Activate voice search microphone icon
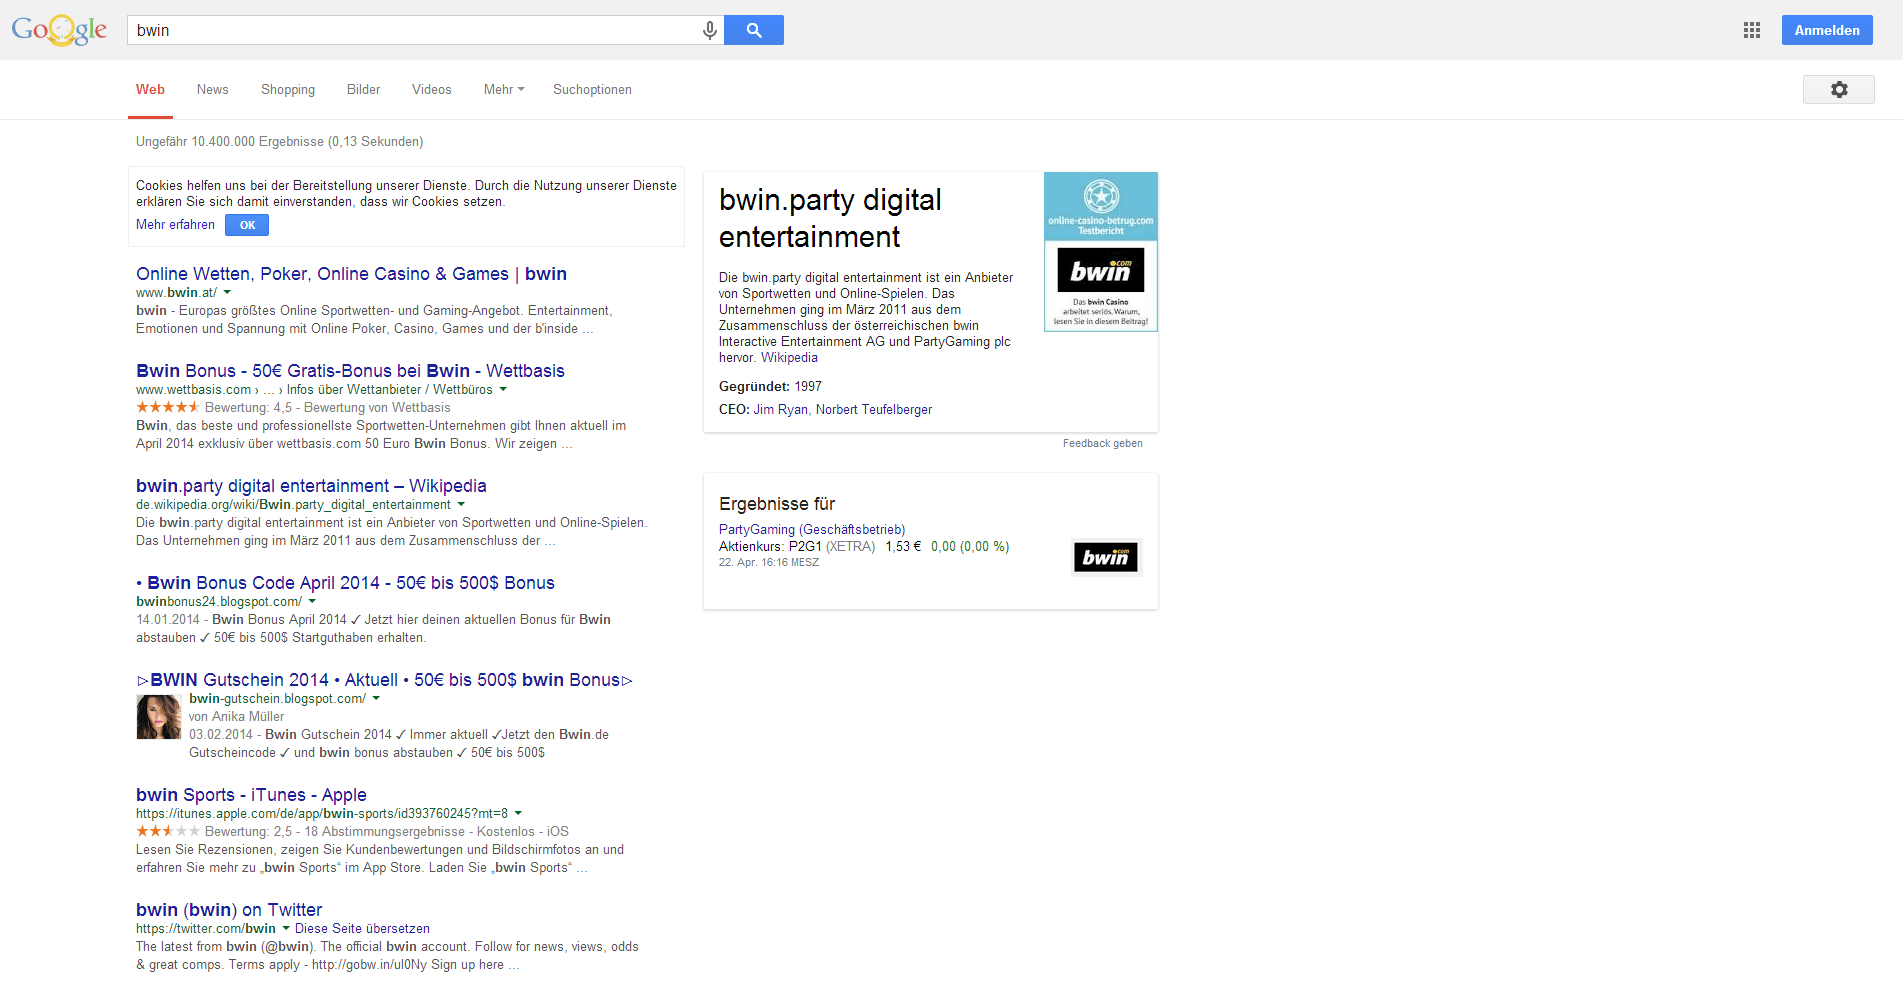The image size is (1903, 984). click(x=709, y=30)
